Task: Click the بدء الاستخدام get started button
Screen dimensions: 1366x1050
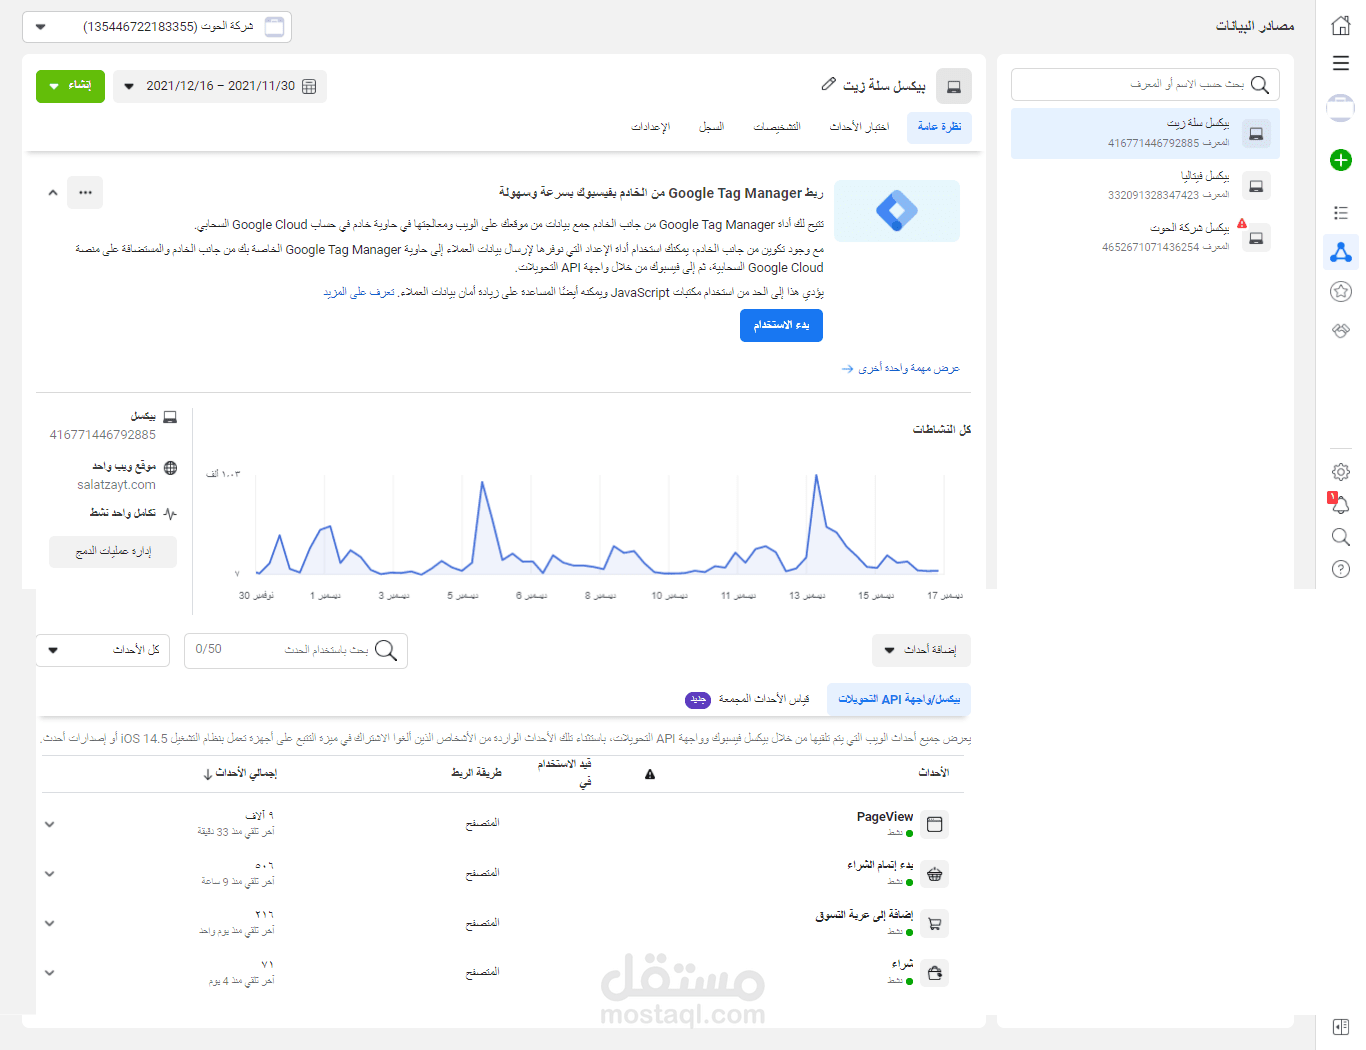Action: 781,325
